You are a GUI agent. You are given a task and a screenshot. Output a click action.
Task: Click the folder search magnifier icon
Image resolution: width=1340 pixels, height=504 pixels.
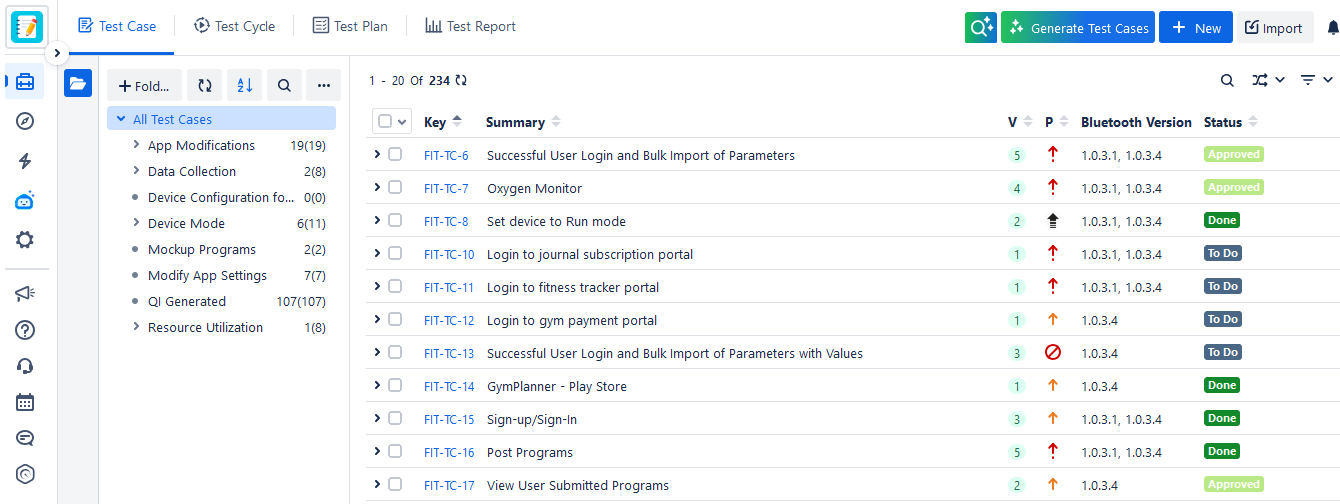tap(284, 86)
